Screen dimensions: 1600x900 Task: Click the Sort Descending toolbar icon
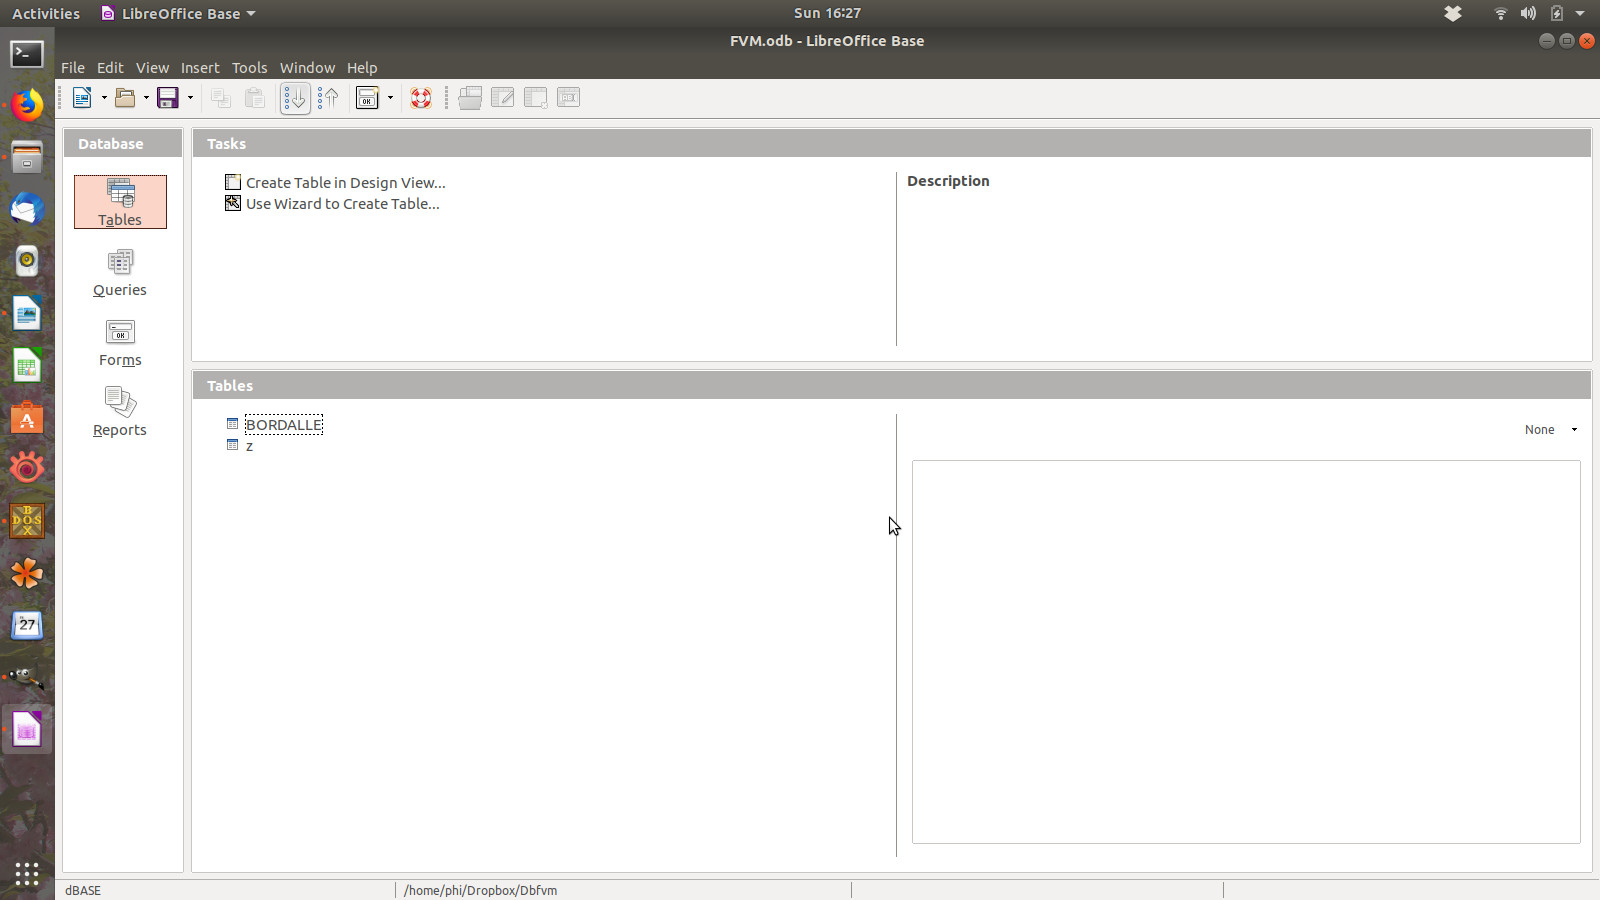328,97
